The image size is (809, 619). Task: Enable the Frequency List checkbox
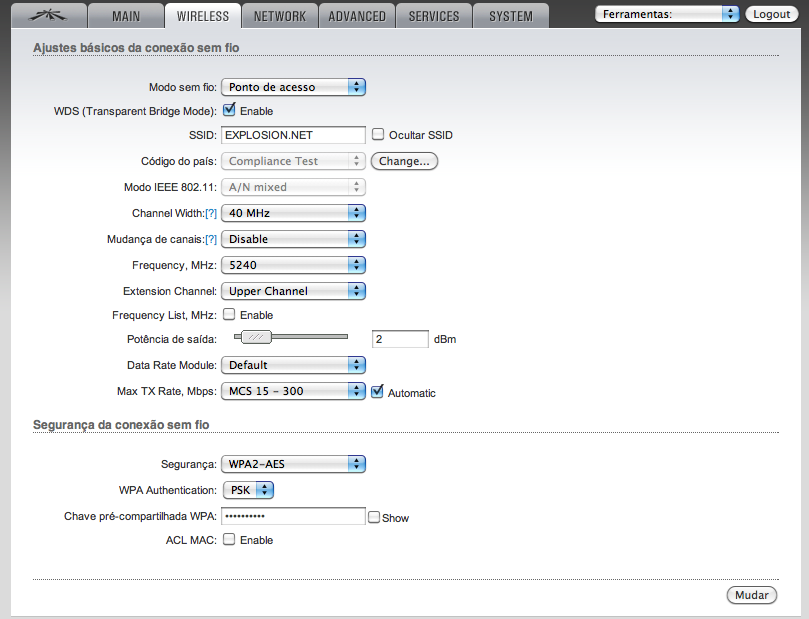point(229,315)
